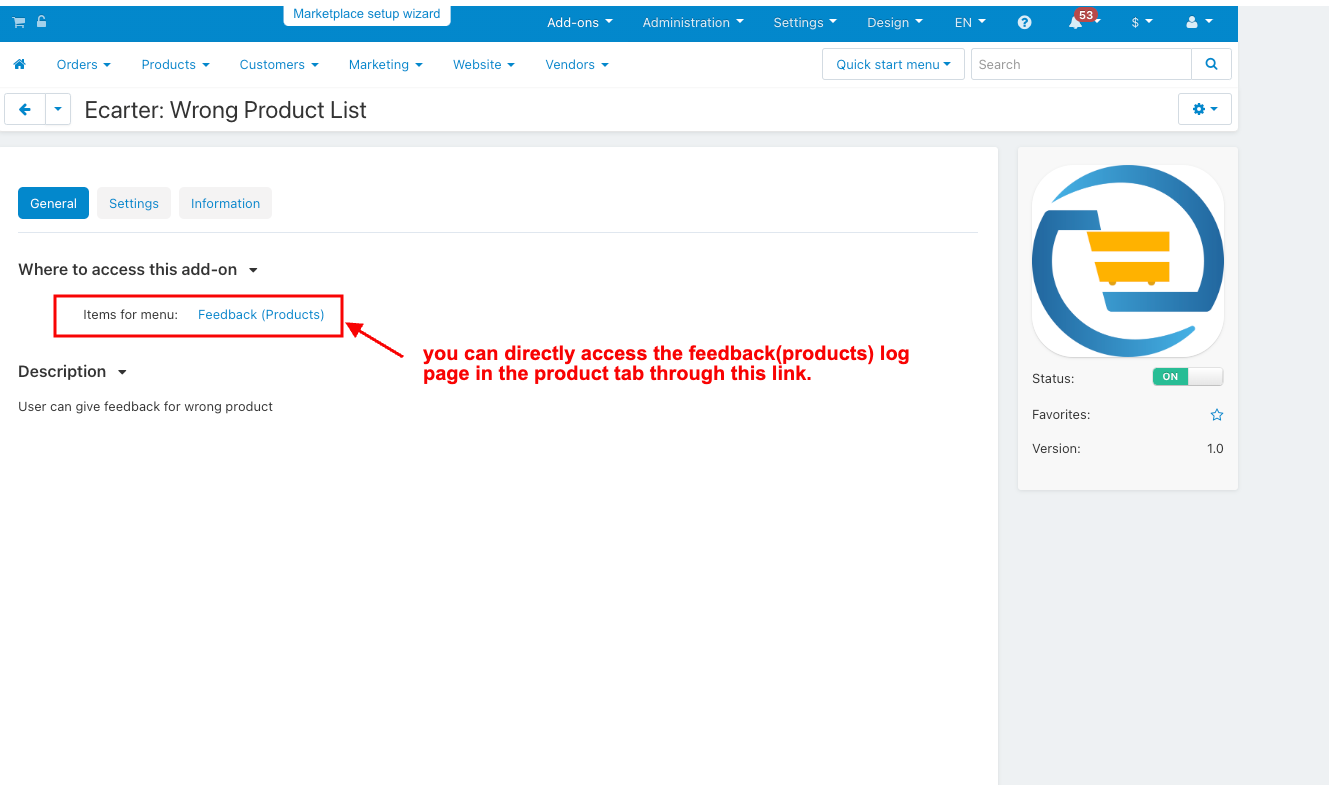Go to the home dashboard icon
The image size is (1329, 785).
pyautogui.click(x=19, y=64)
